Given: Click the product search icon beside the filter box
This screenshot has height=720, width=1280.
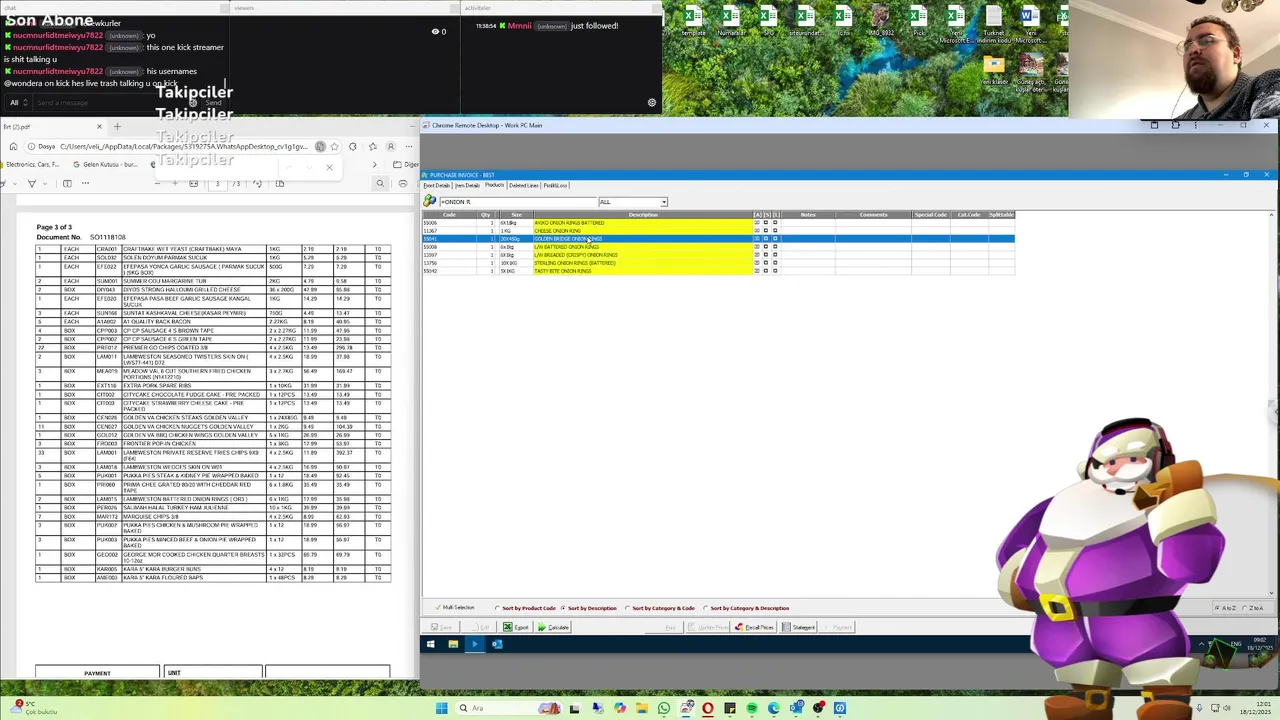Looking at the screenshot, I should 430,201.
